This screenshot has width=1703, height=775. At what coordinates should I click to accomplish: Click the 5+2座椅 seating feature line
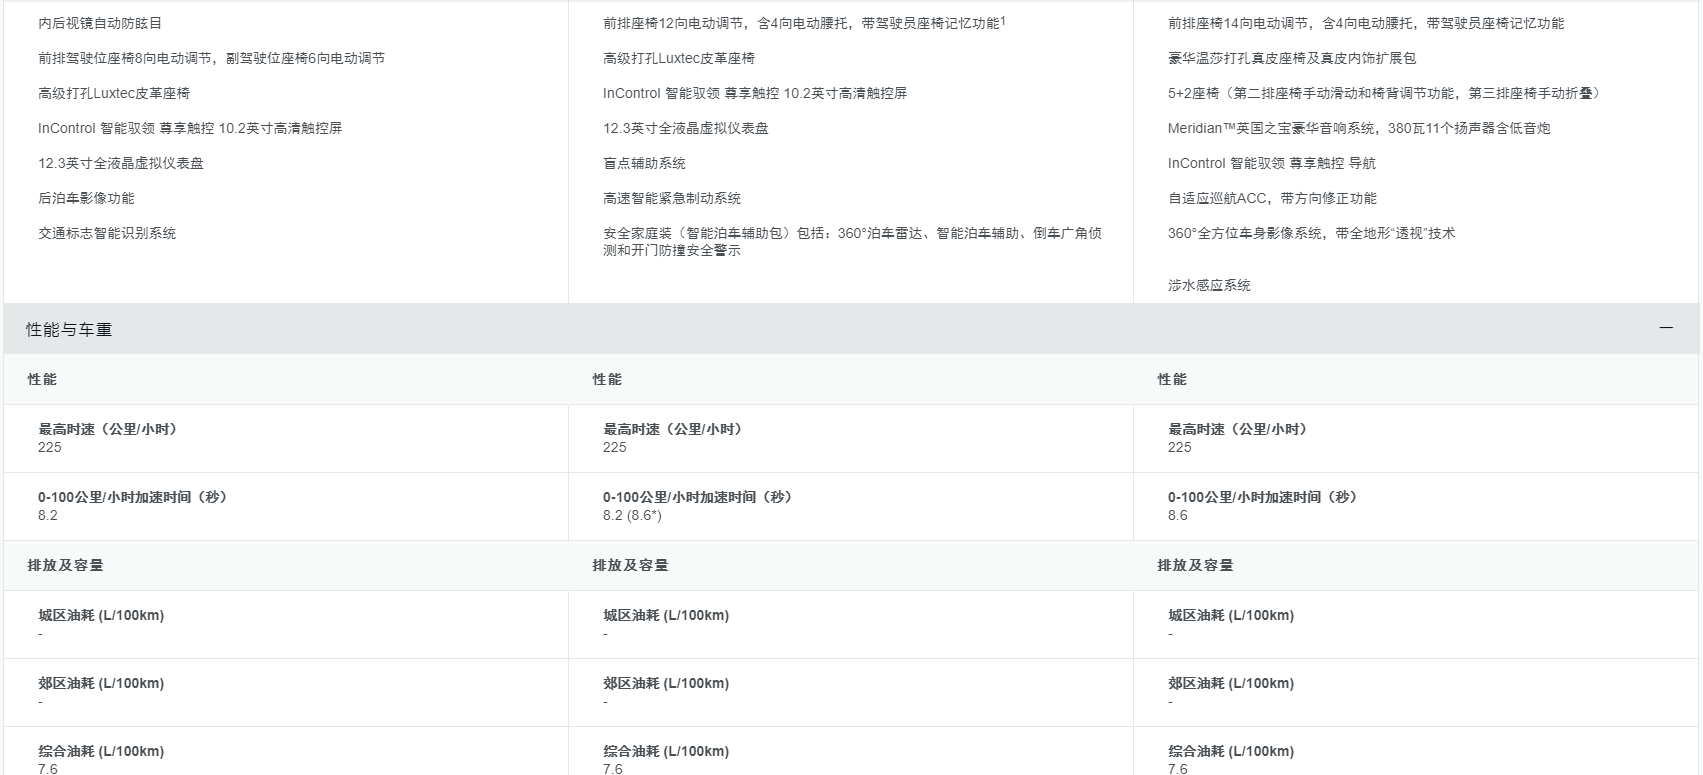tap(1385, 93)
